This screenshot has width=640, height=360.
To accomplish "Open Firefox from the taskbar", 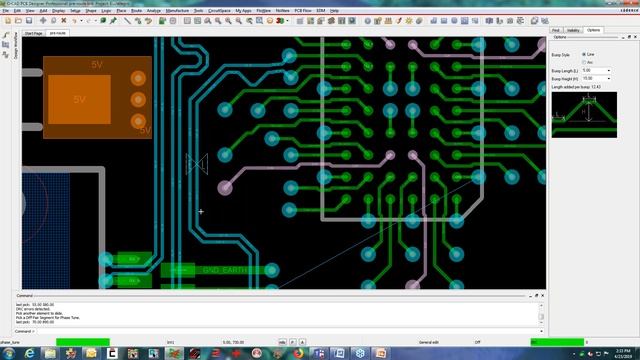I will pyautogui.click(x=298, y=353).
